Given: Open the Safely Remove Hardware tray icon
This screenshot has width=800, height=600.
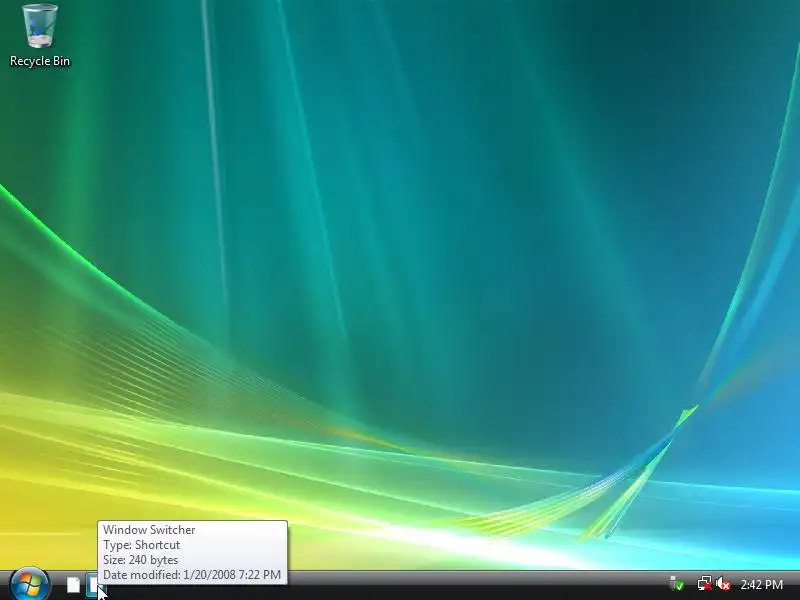Looking at the screenshot, I should click(x=677, y=584).
